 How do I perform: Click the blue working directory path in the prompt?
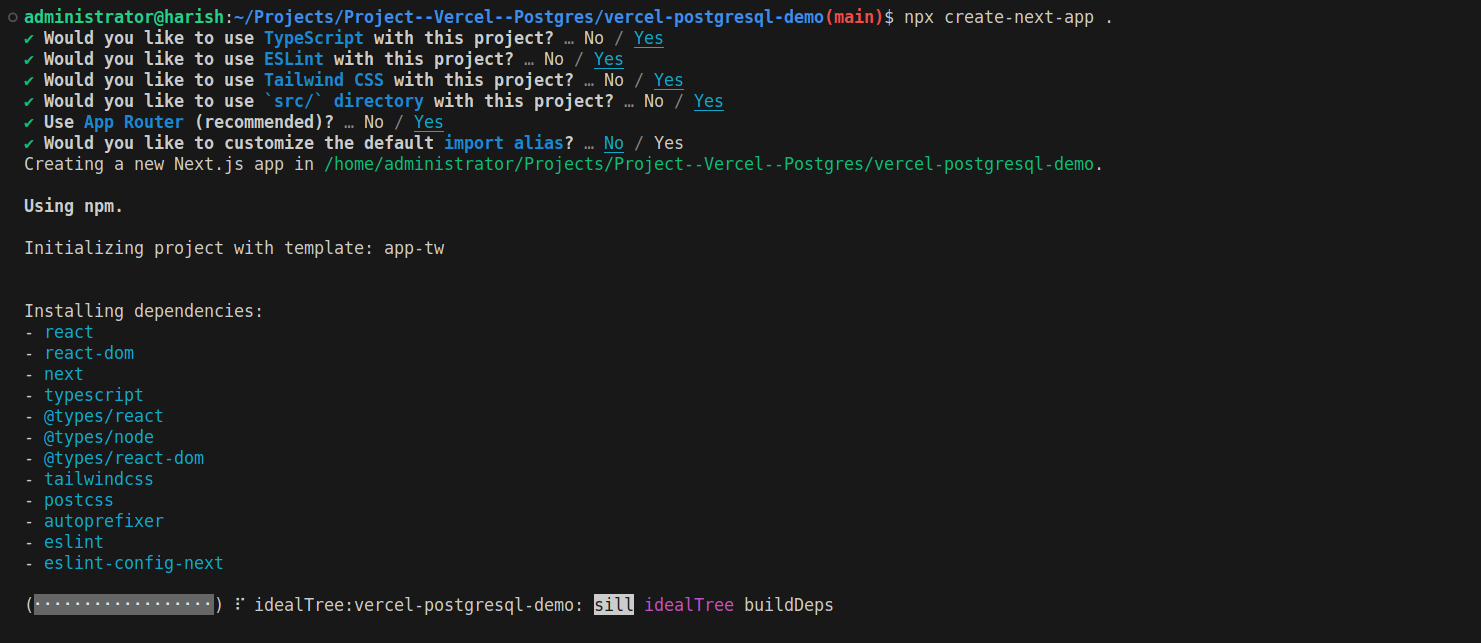point(529,17)
